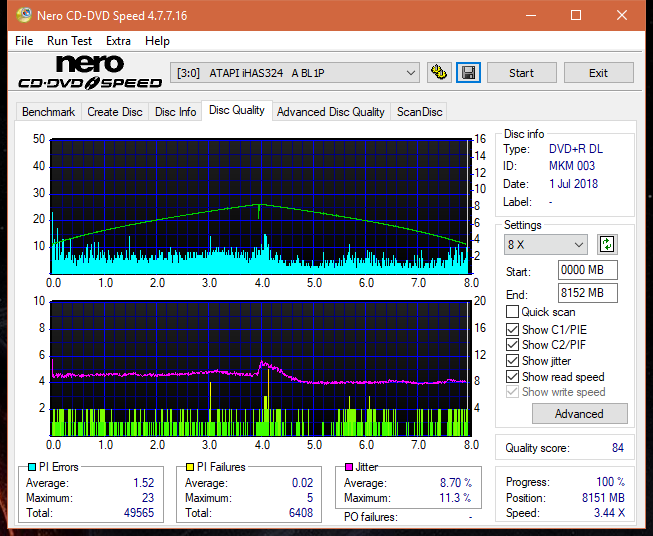Uncheck Show jitter option
Screen dimensions: 653x536
[513, 361]
